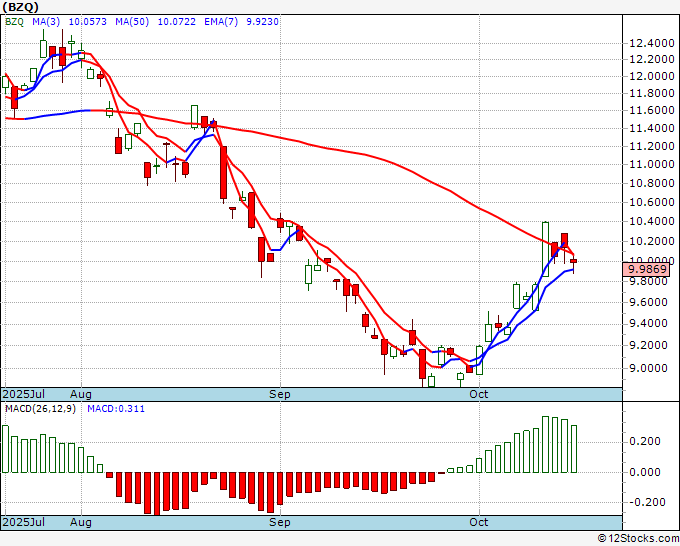Click the MACD(26,12,9) indicator label
The height and width of the screenshot is (546, 680).
(40, 409)
